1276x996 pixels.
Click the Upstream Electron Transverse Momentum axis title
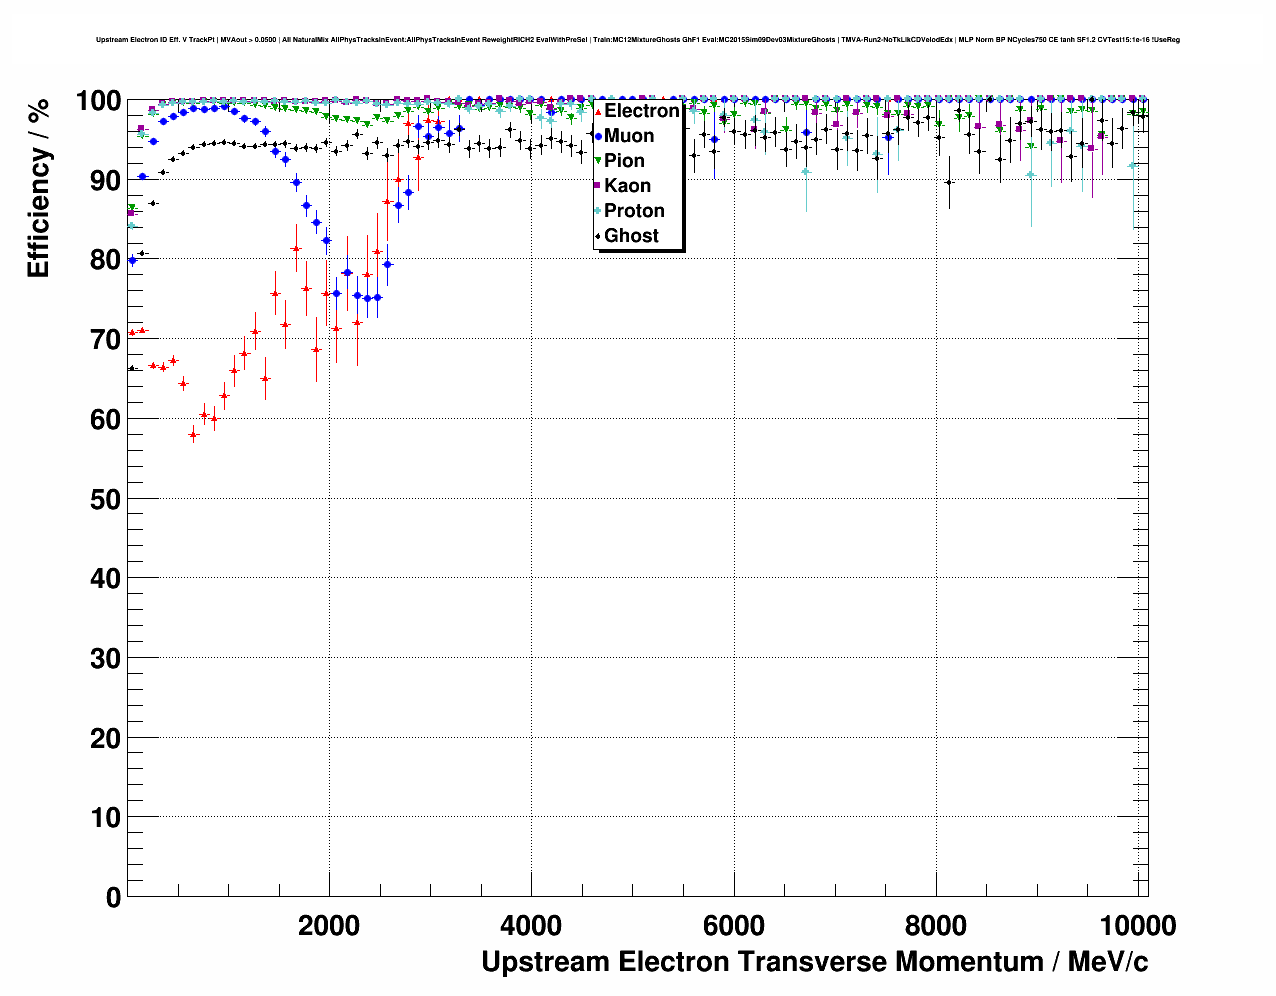pos(814,962)
